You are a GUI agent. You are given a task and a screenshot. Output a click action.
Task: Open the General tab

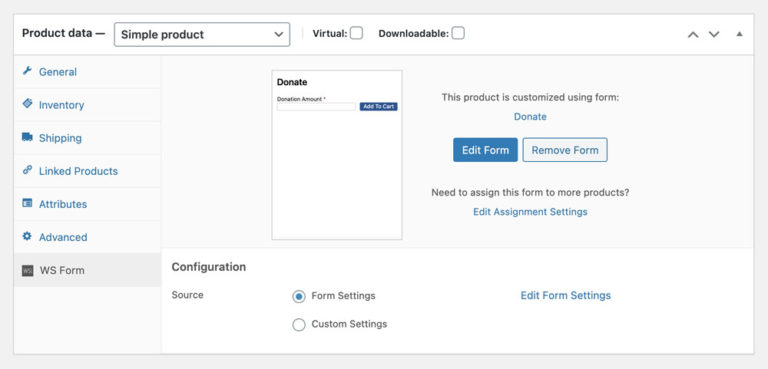coord(87,72)
